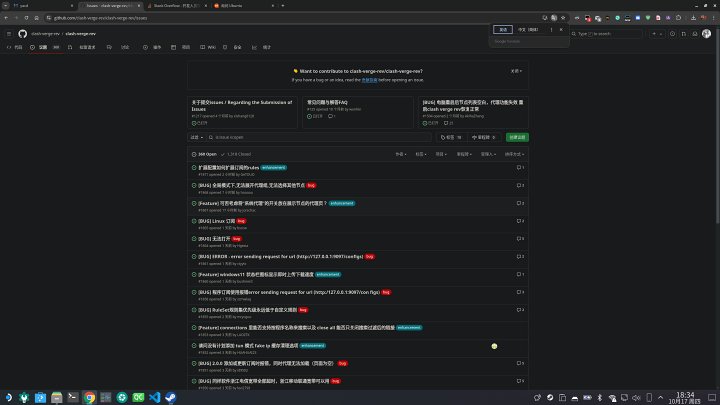Open Visual Studio Code from the taskbar
The height and width of the screenshot is (405, 720).
[156, 397]
